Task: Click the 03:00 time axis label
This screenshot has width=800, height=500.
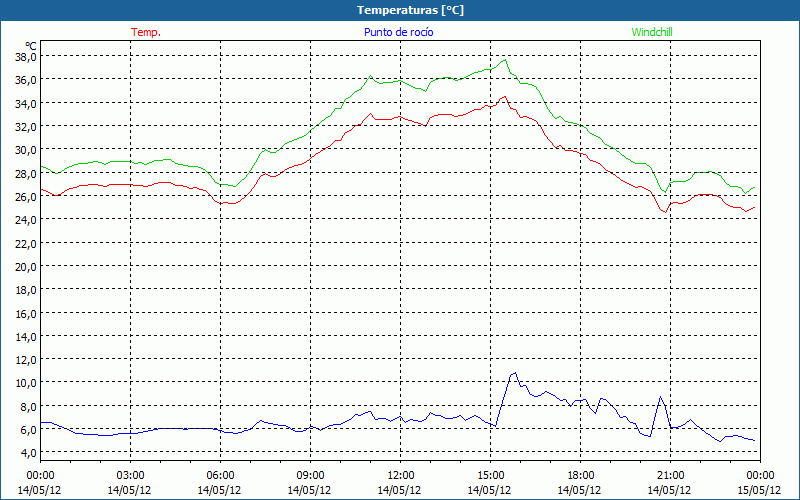Action: (130, 476)
